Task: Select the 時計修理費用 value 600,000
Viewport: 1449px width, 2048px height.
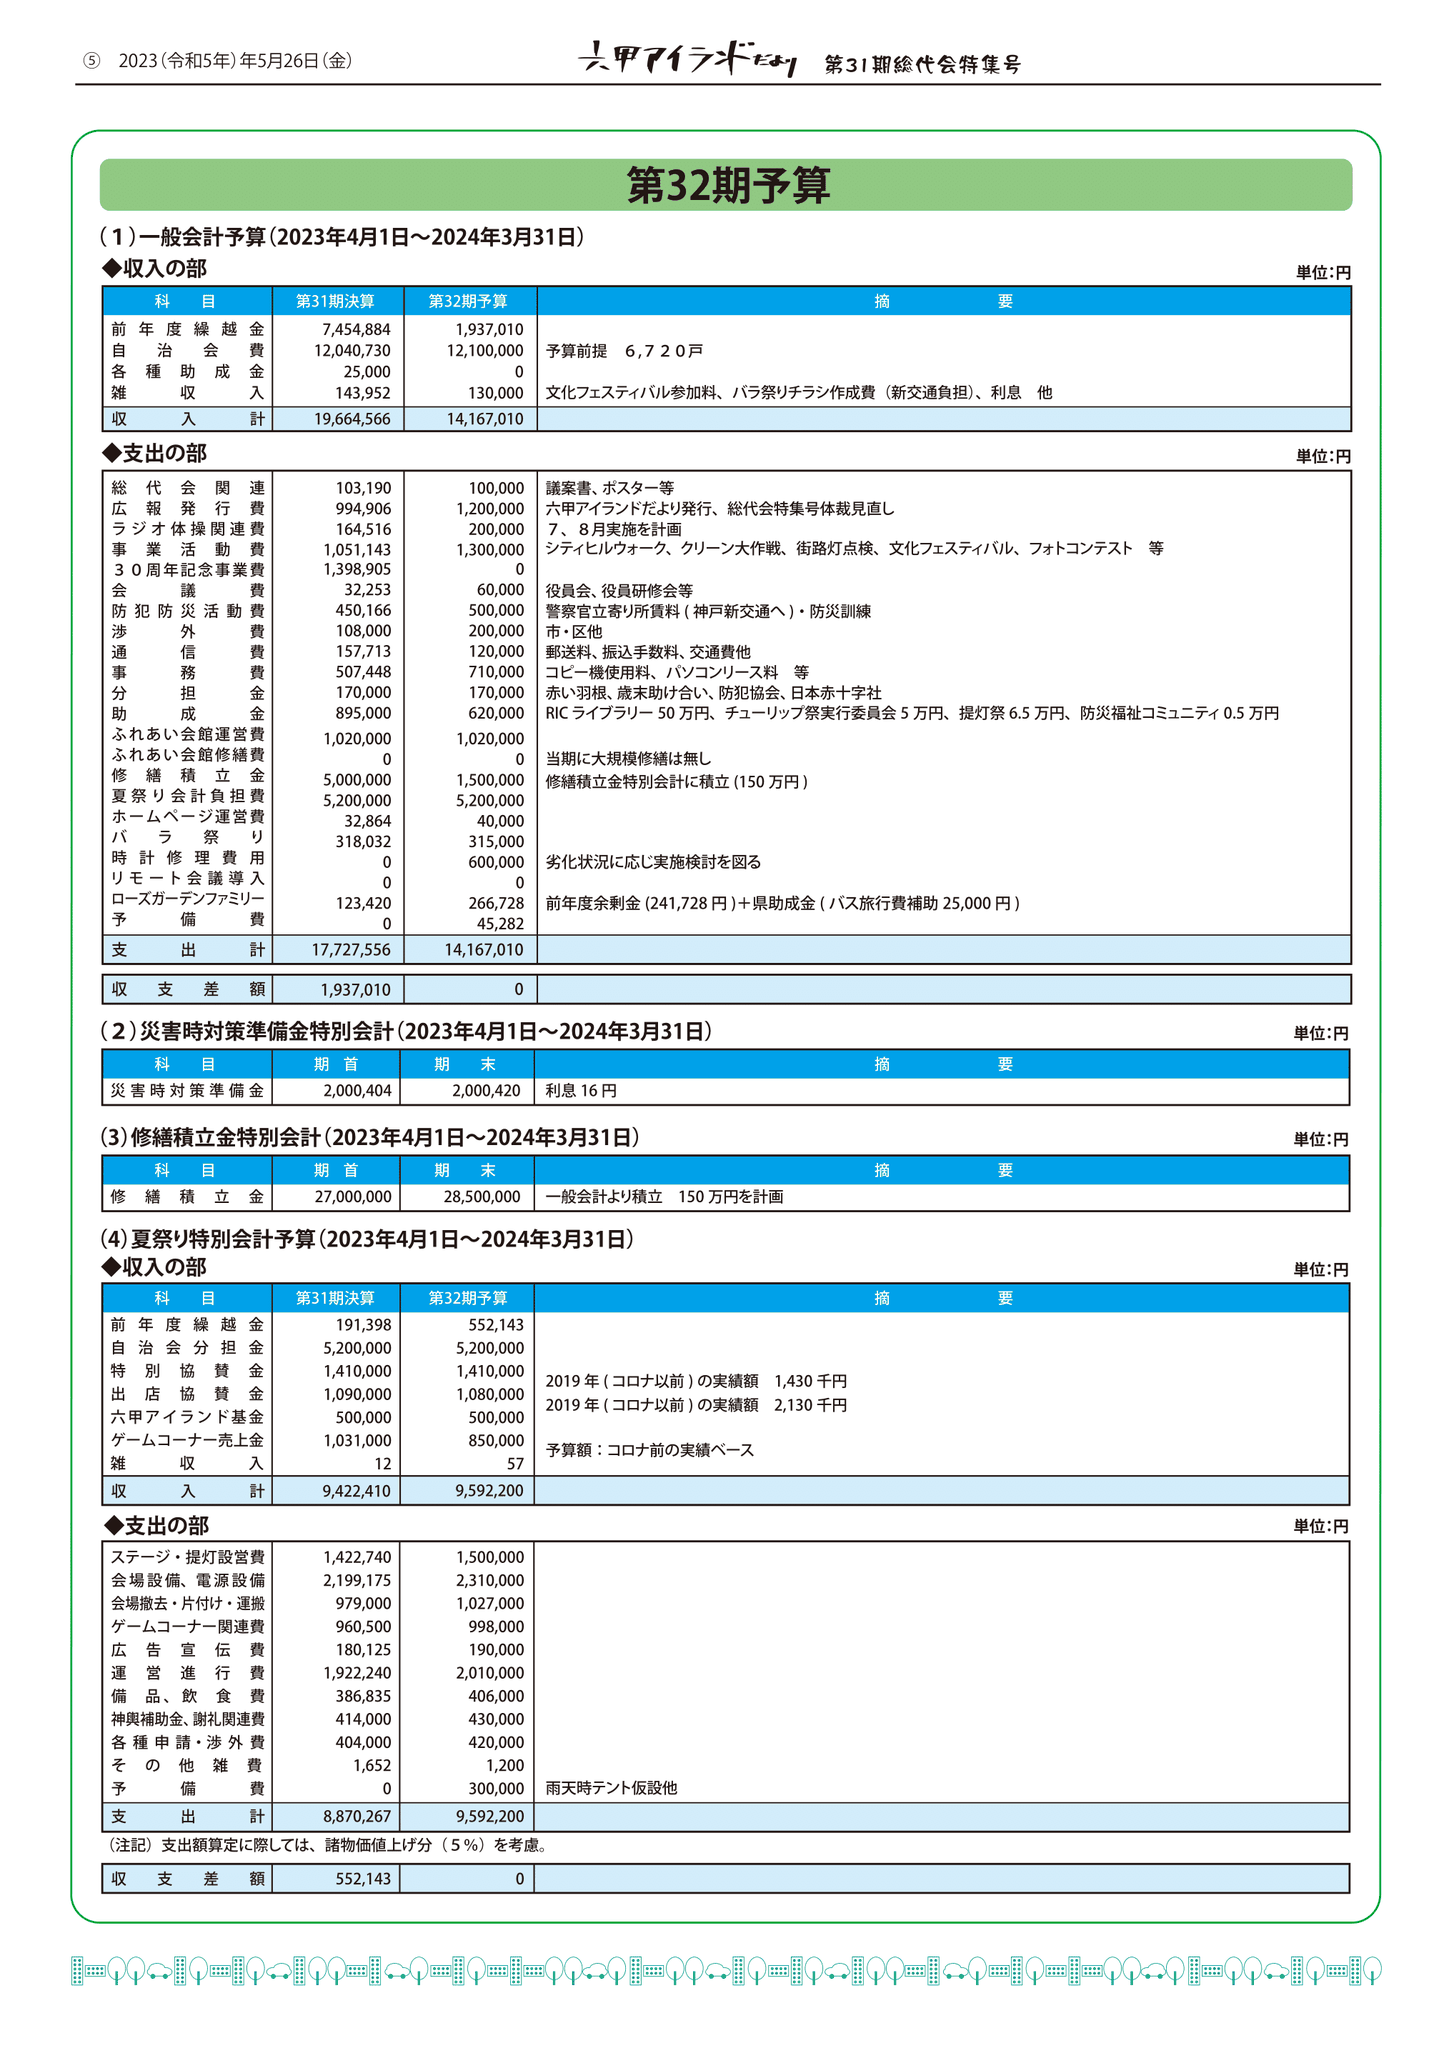Action: pos(496,862)
